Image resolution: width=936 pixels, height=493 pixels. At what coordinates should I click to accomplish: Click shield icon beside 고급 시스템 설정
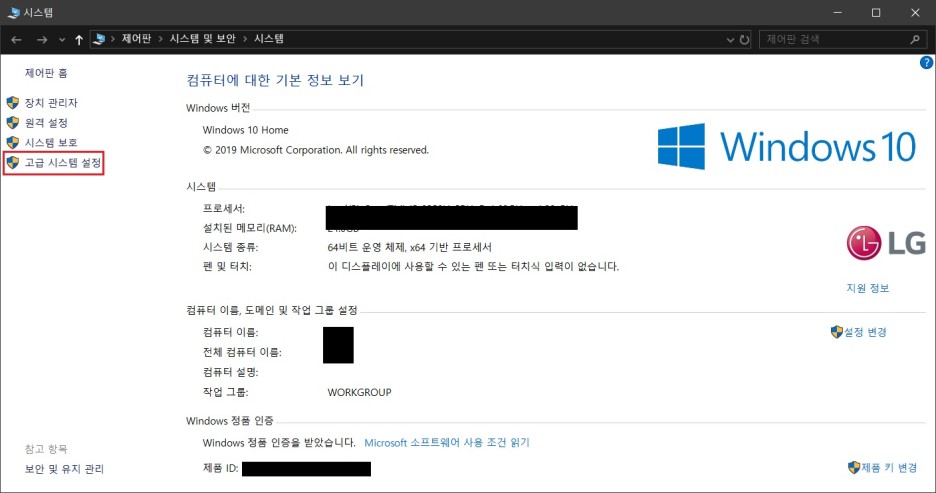13,162
